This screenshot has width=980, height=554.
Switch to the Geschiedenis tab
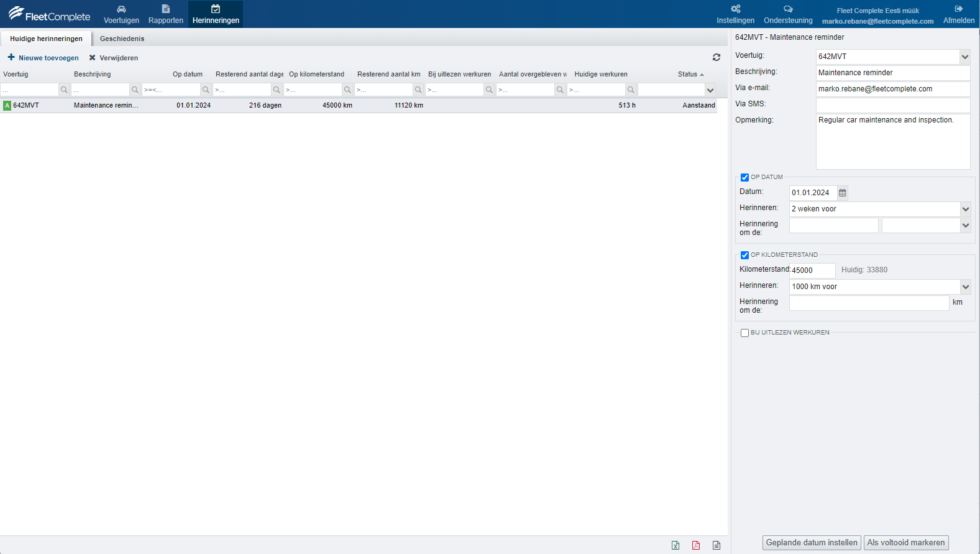122,38
